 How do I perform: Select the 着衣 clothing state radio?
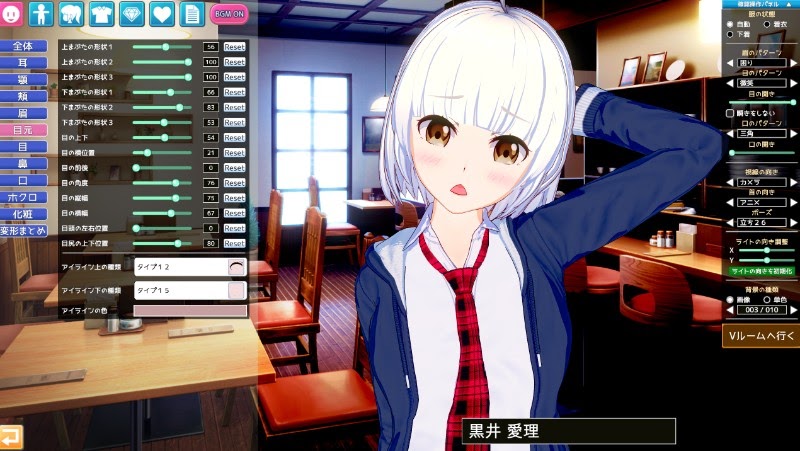[766, 24]
